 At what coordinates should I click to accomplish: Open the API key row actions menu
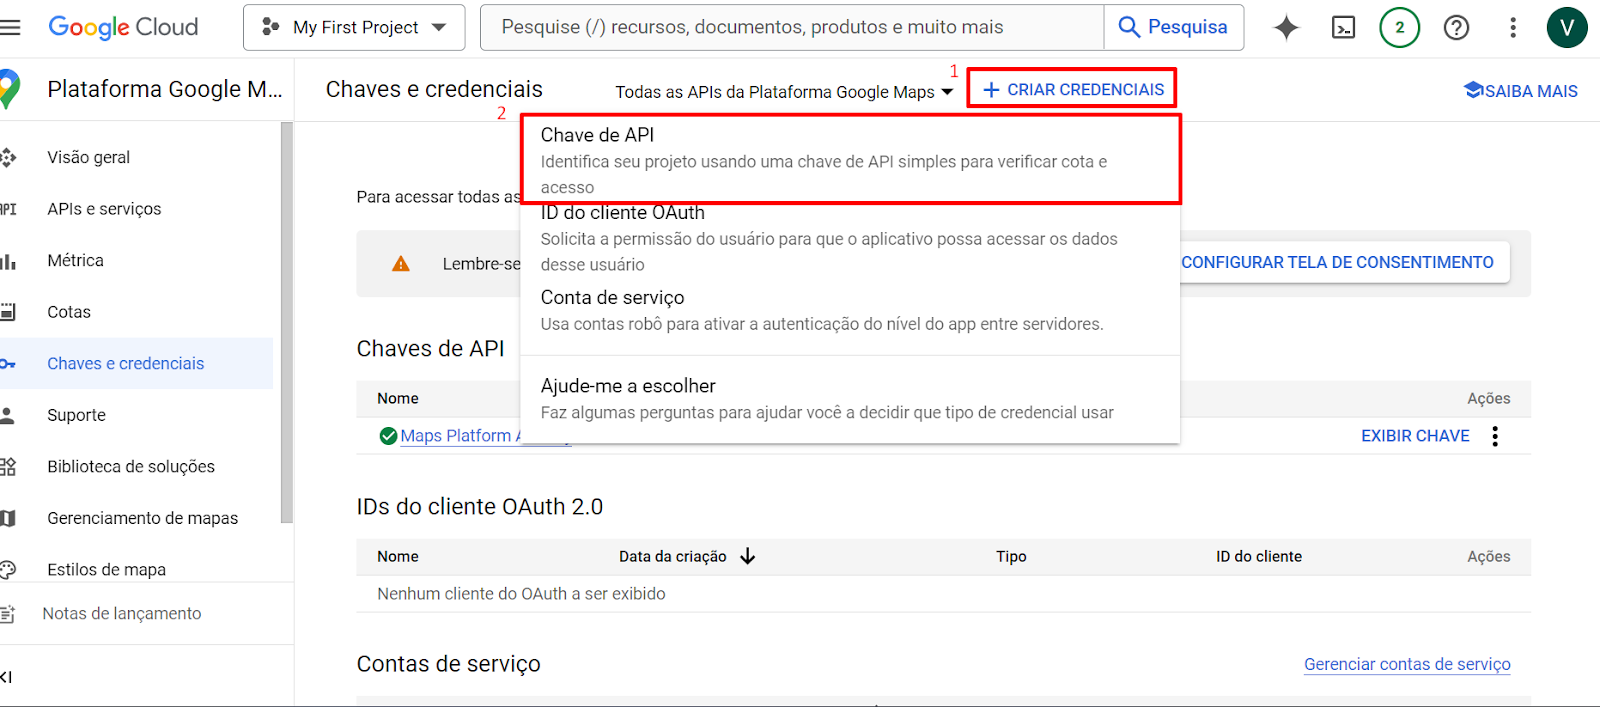point(1495,436)
